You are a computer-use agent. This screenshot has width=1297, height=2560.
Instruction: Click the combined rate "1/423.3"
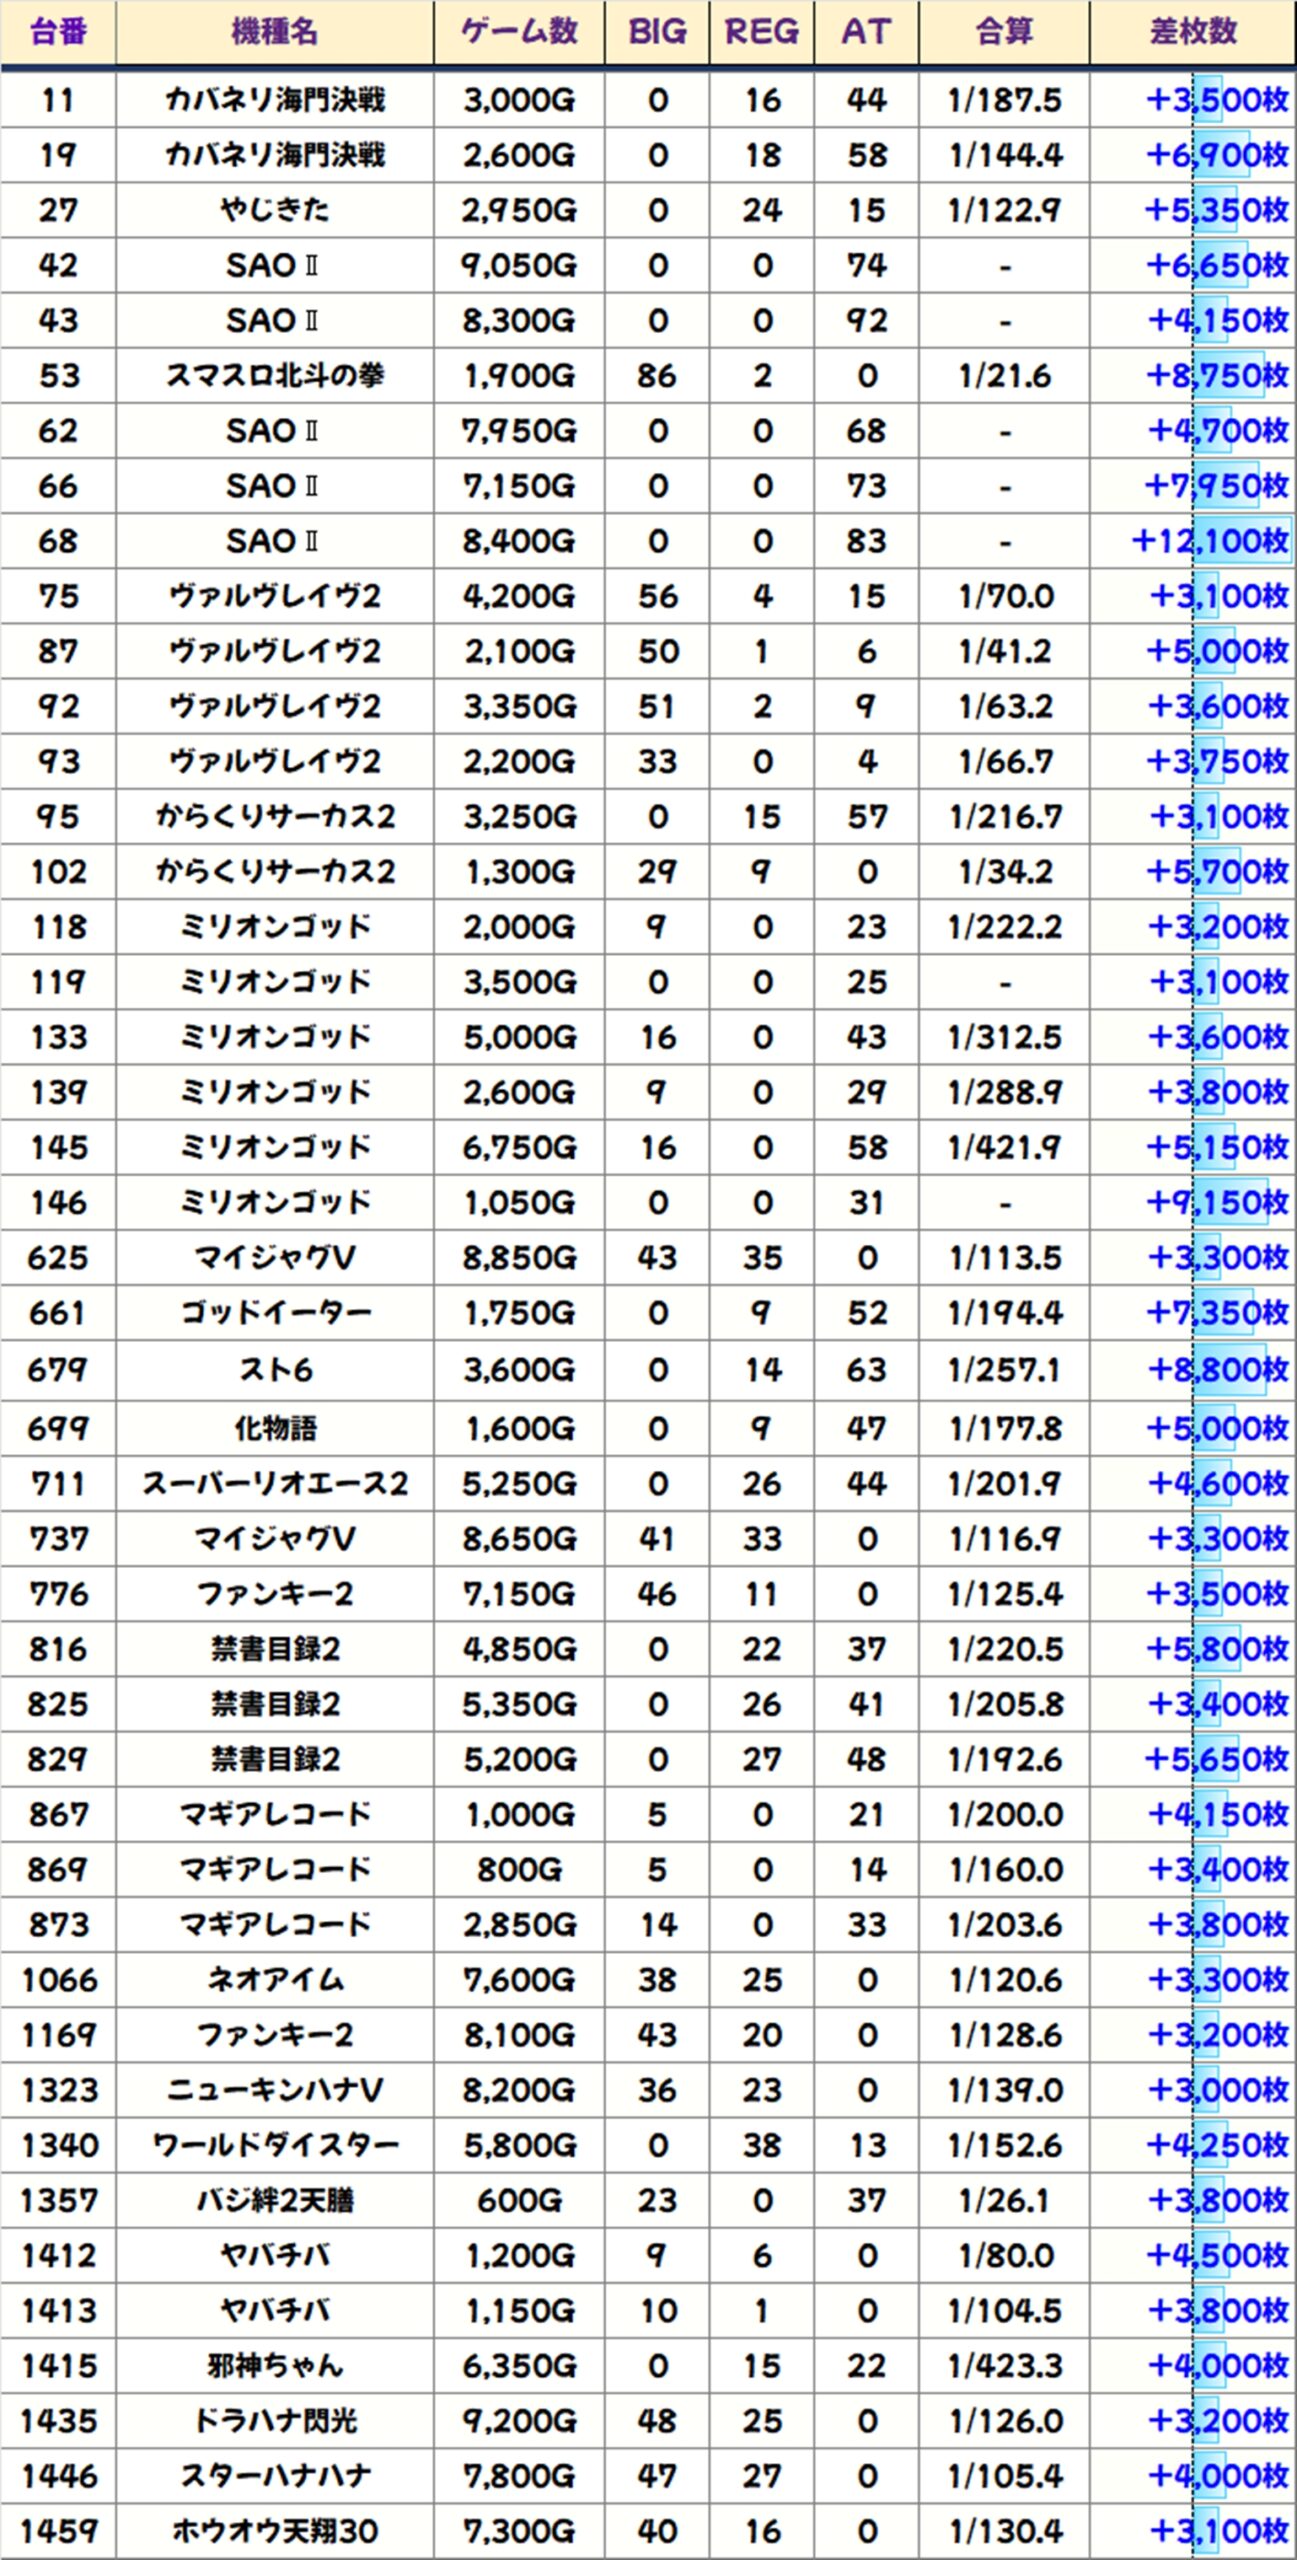coord(1004,2365)
